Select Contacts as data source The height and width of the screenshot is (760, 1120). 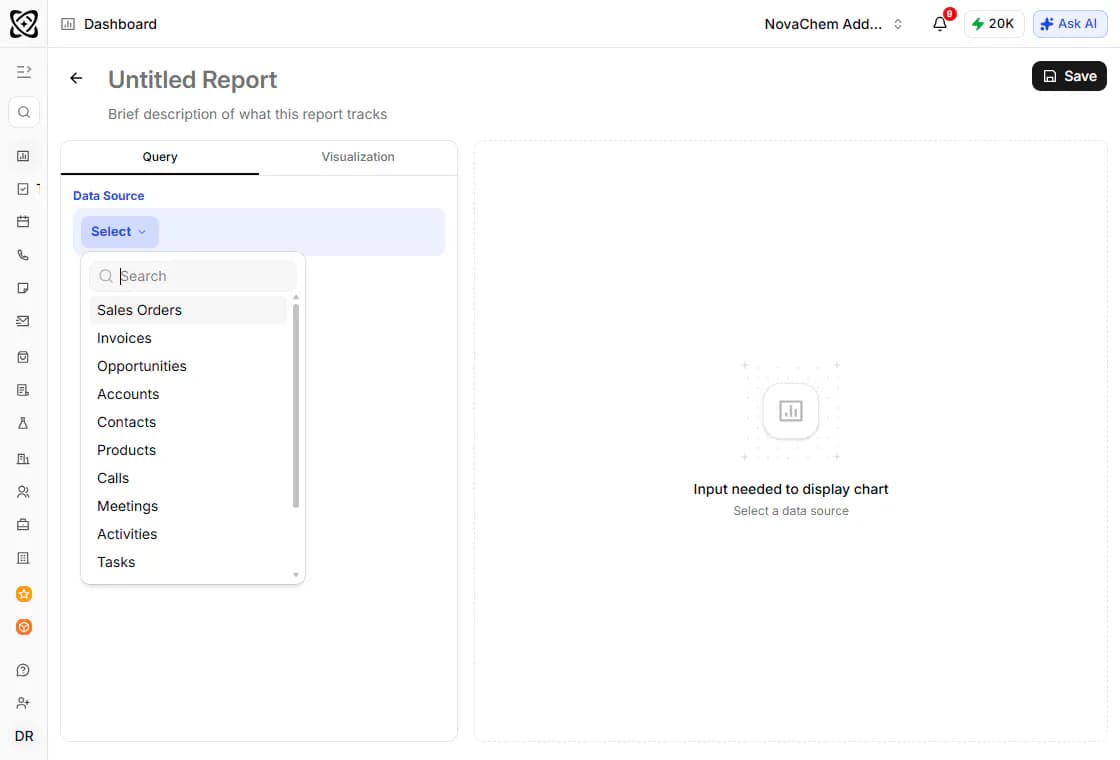188,422
